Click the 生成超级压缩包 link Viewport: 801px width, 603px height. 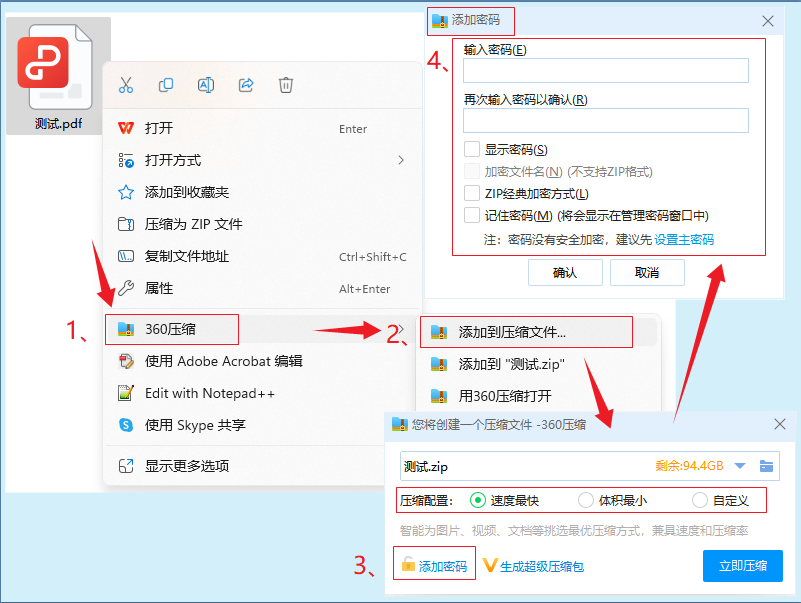point(542,566)
